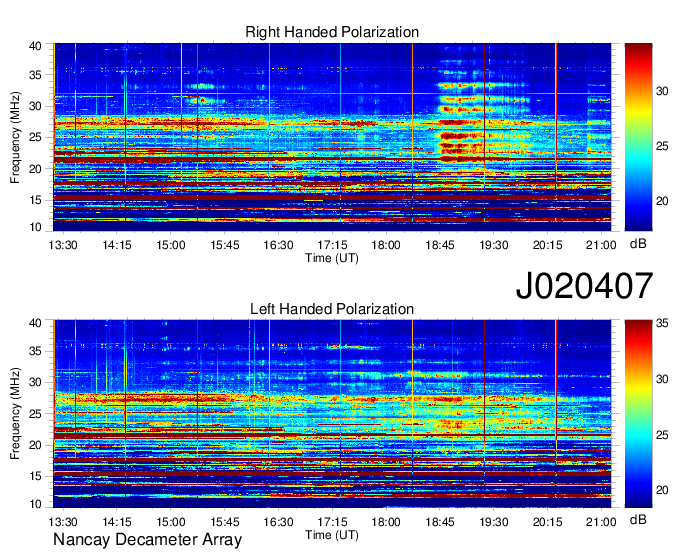Screen dimensions: 680x552
Task: Click the "Right Handed Polarization" plot title
Action: click(332, 32)
